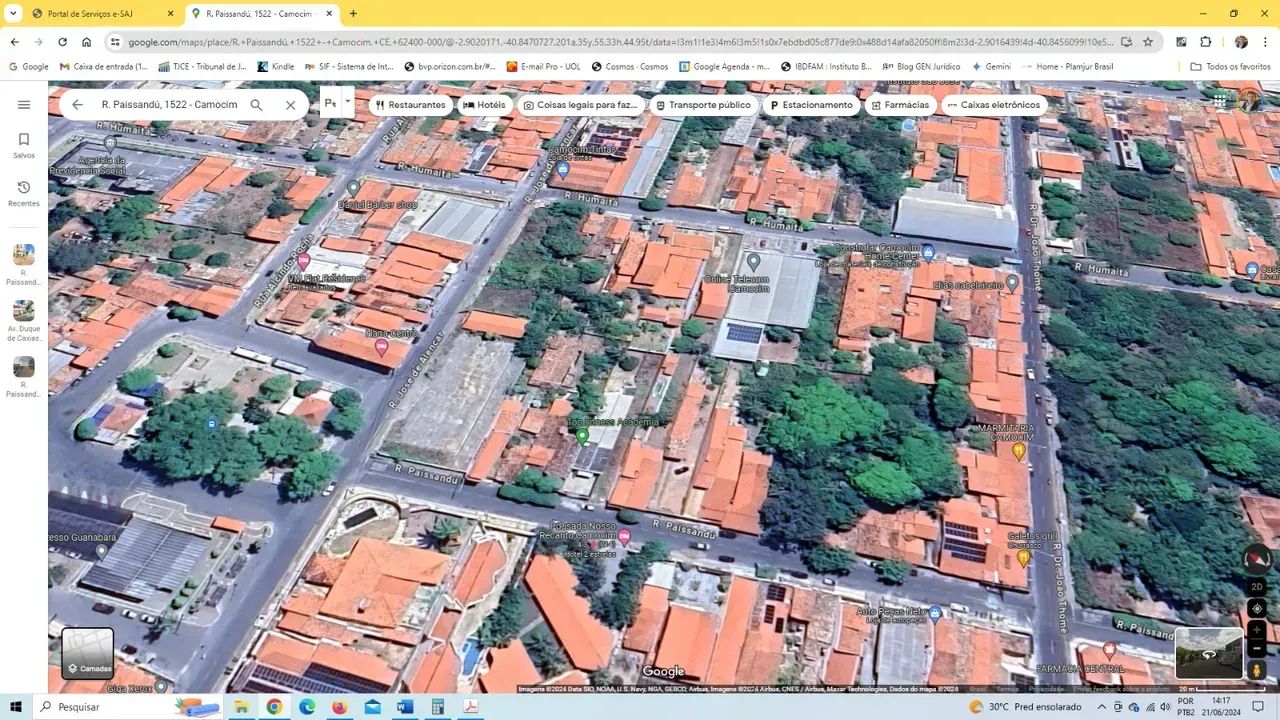Bookmark this page with the star icon
Viewport: 1280px width, 720px height.
click(x=1148, y=42)
